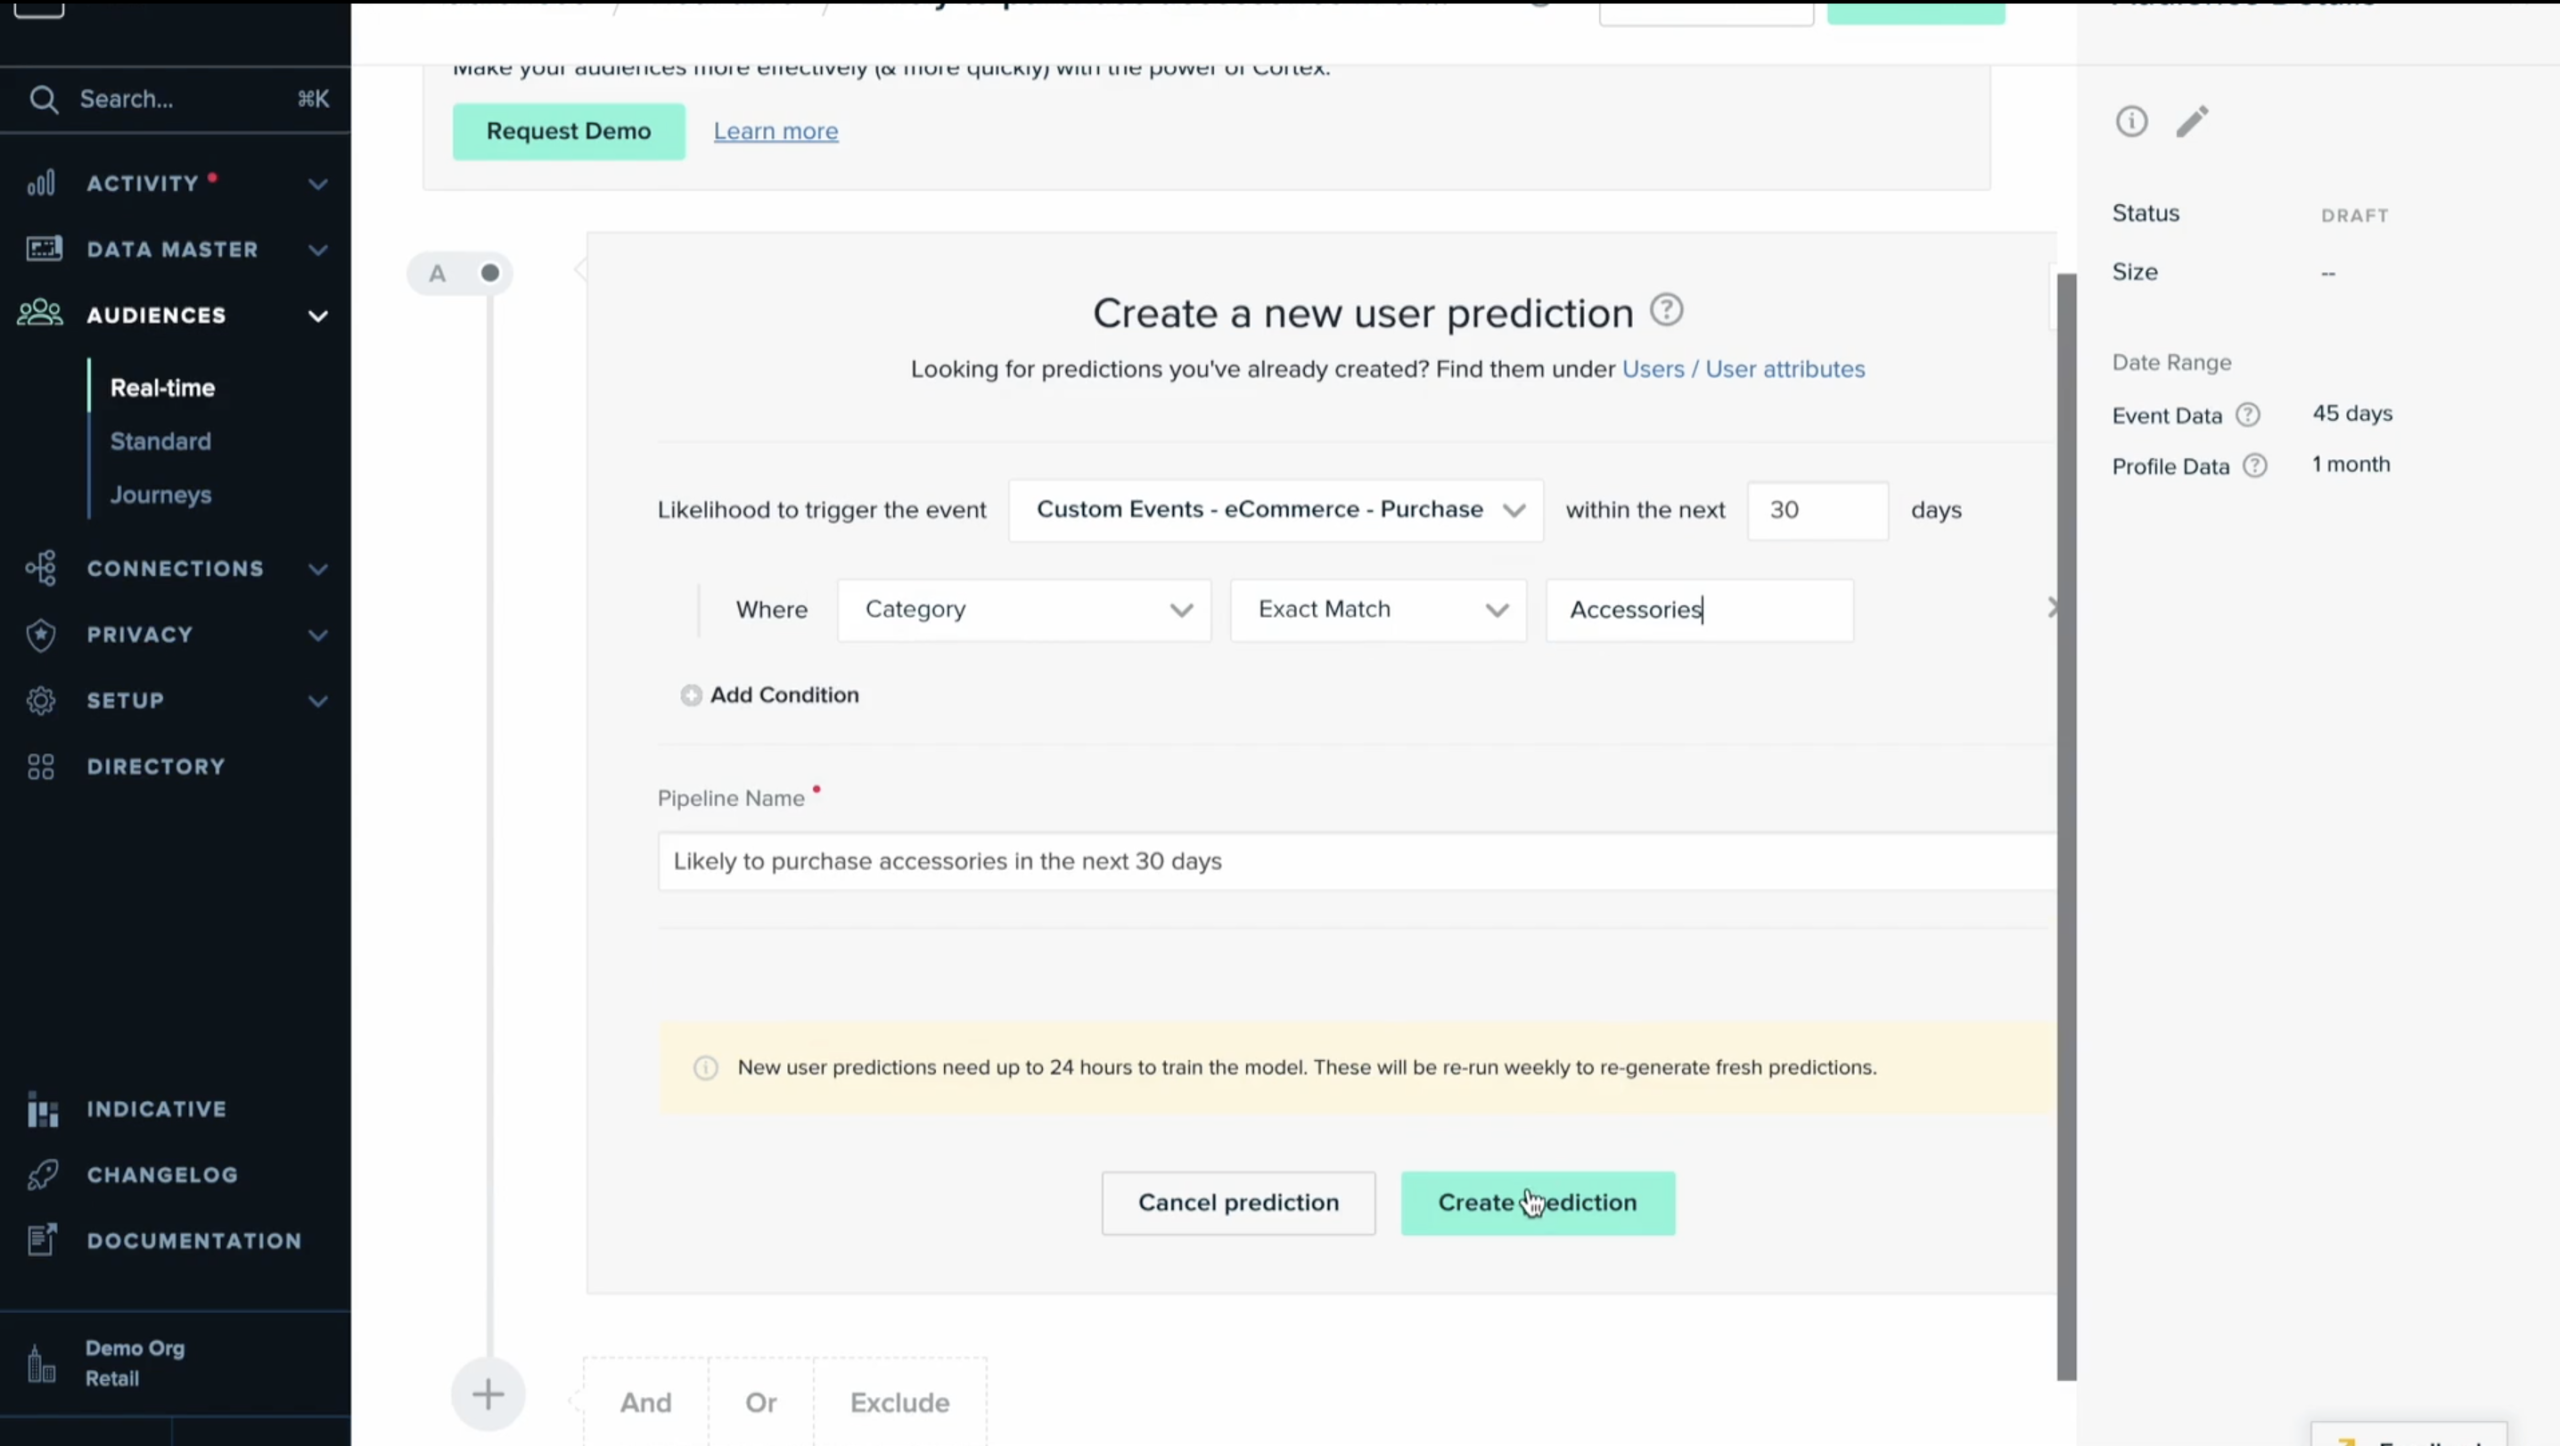Screen dimensions: 2560x1446
Task: Click the search magnifier icon
Action: coord(43,99)
